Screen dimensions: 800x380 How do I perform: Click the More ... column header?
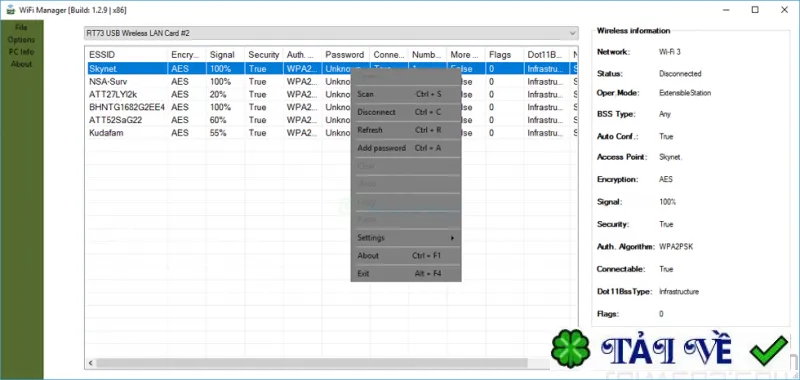click(466, 55)
